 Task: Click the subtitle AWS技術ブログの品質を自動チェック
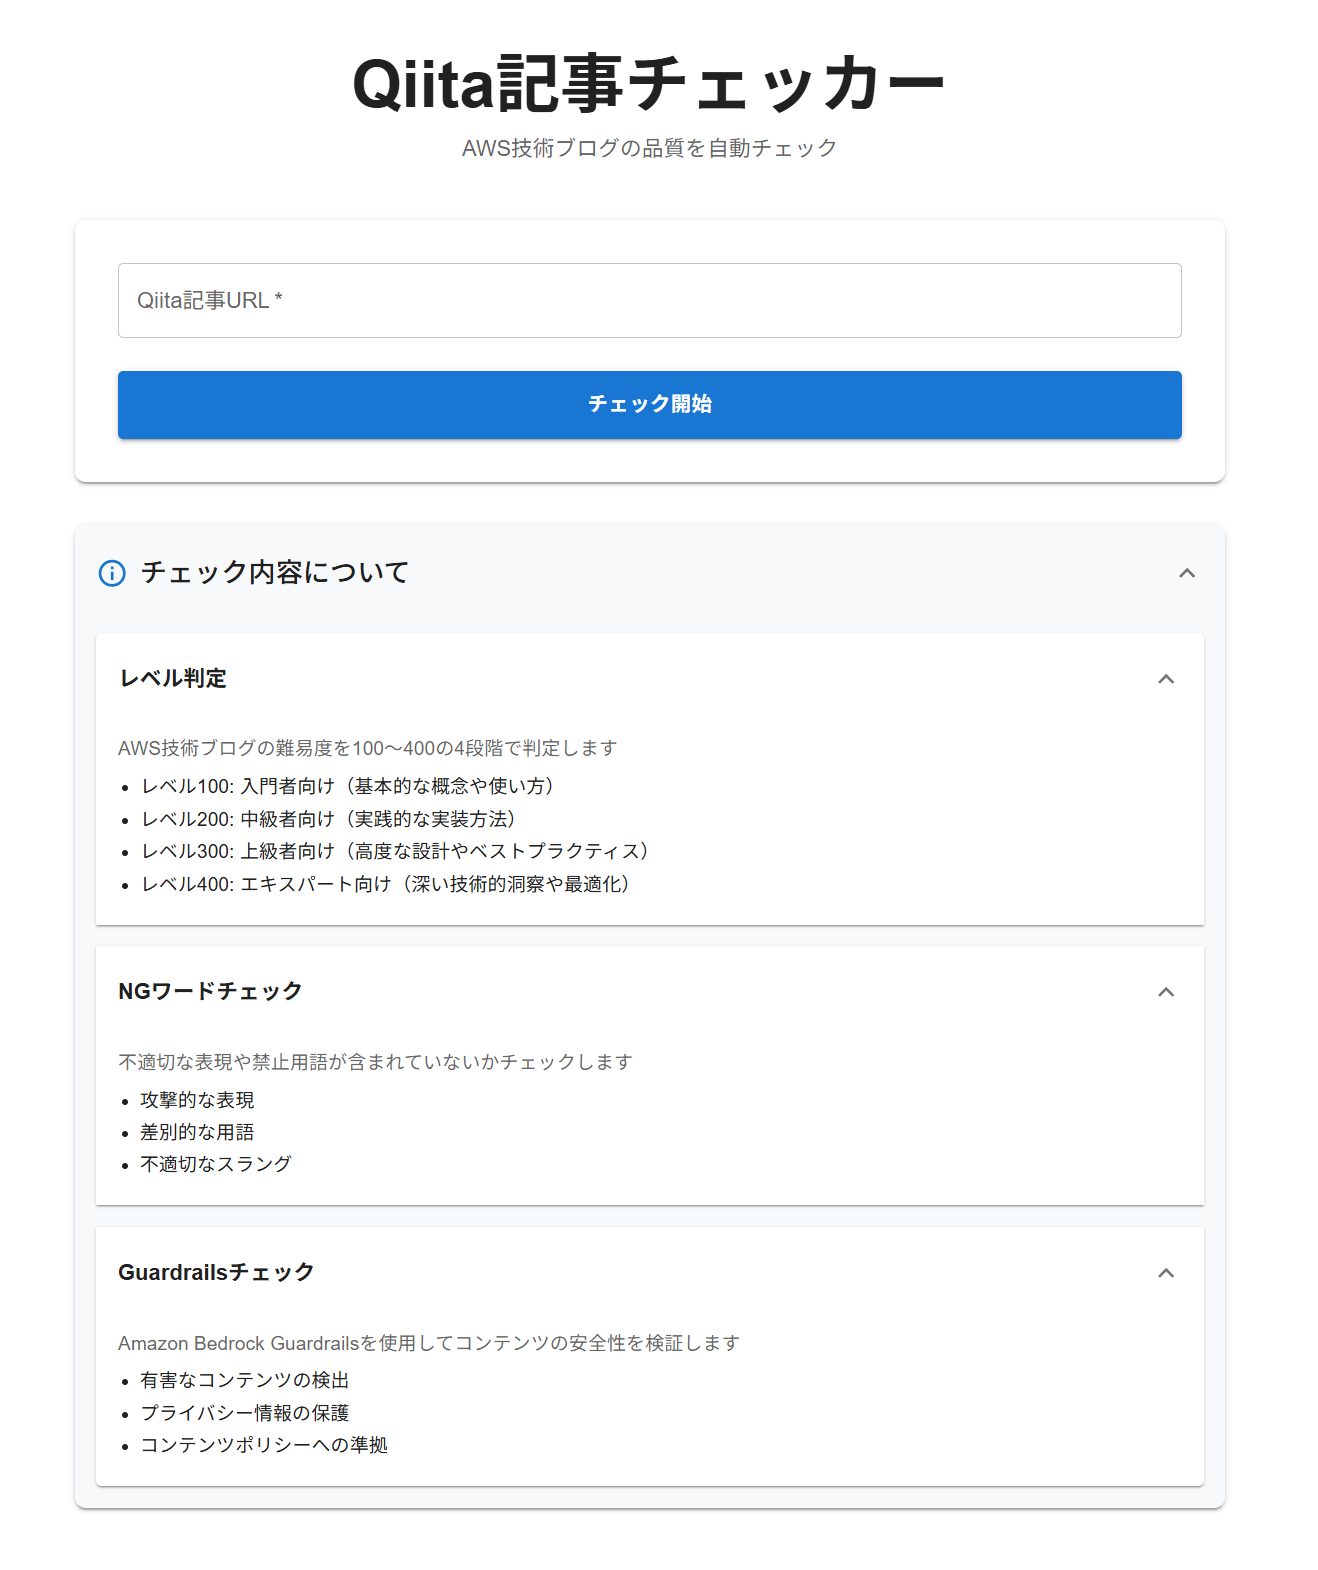(x=649, y=148)
